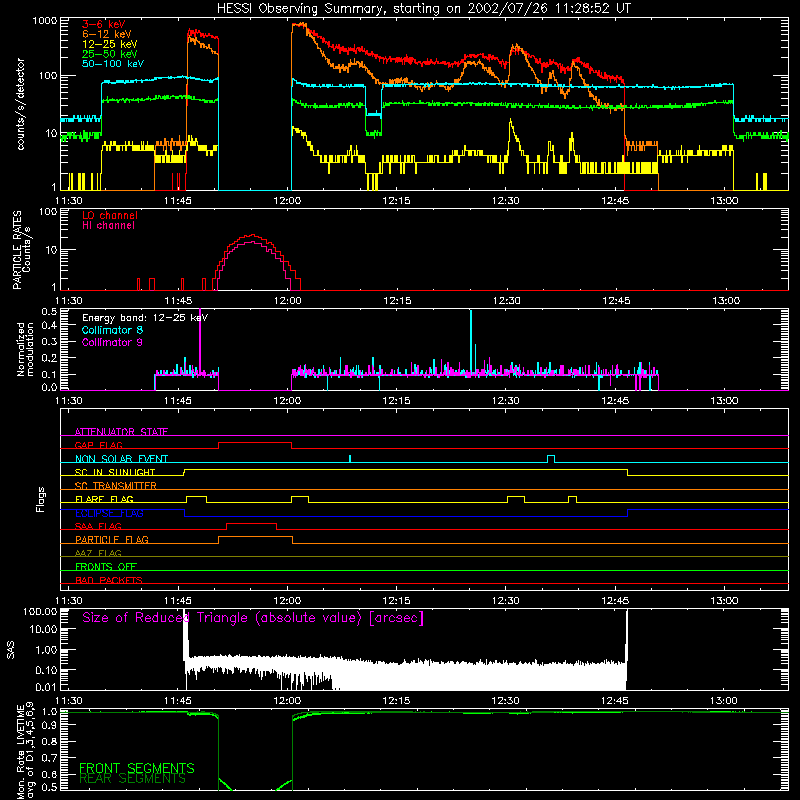The height and width of the screenshot is (800, 800).
Task: Click the LO channel legend label
Action: [x=110, y=215]
